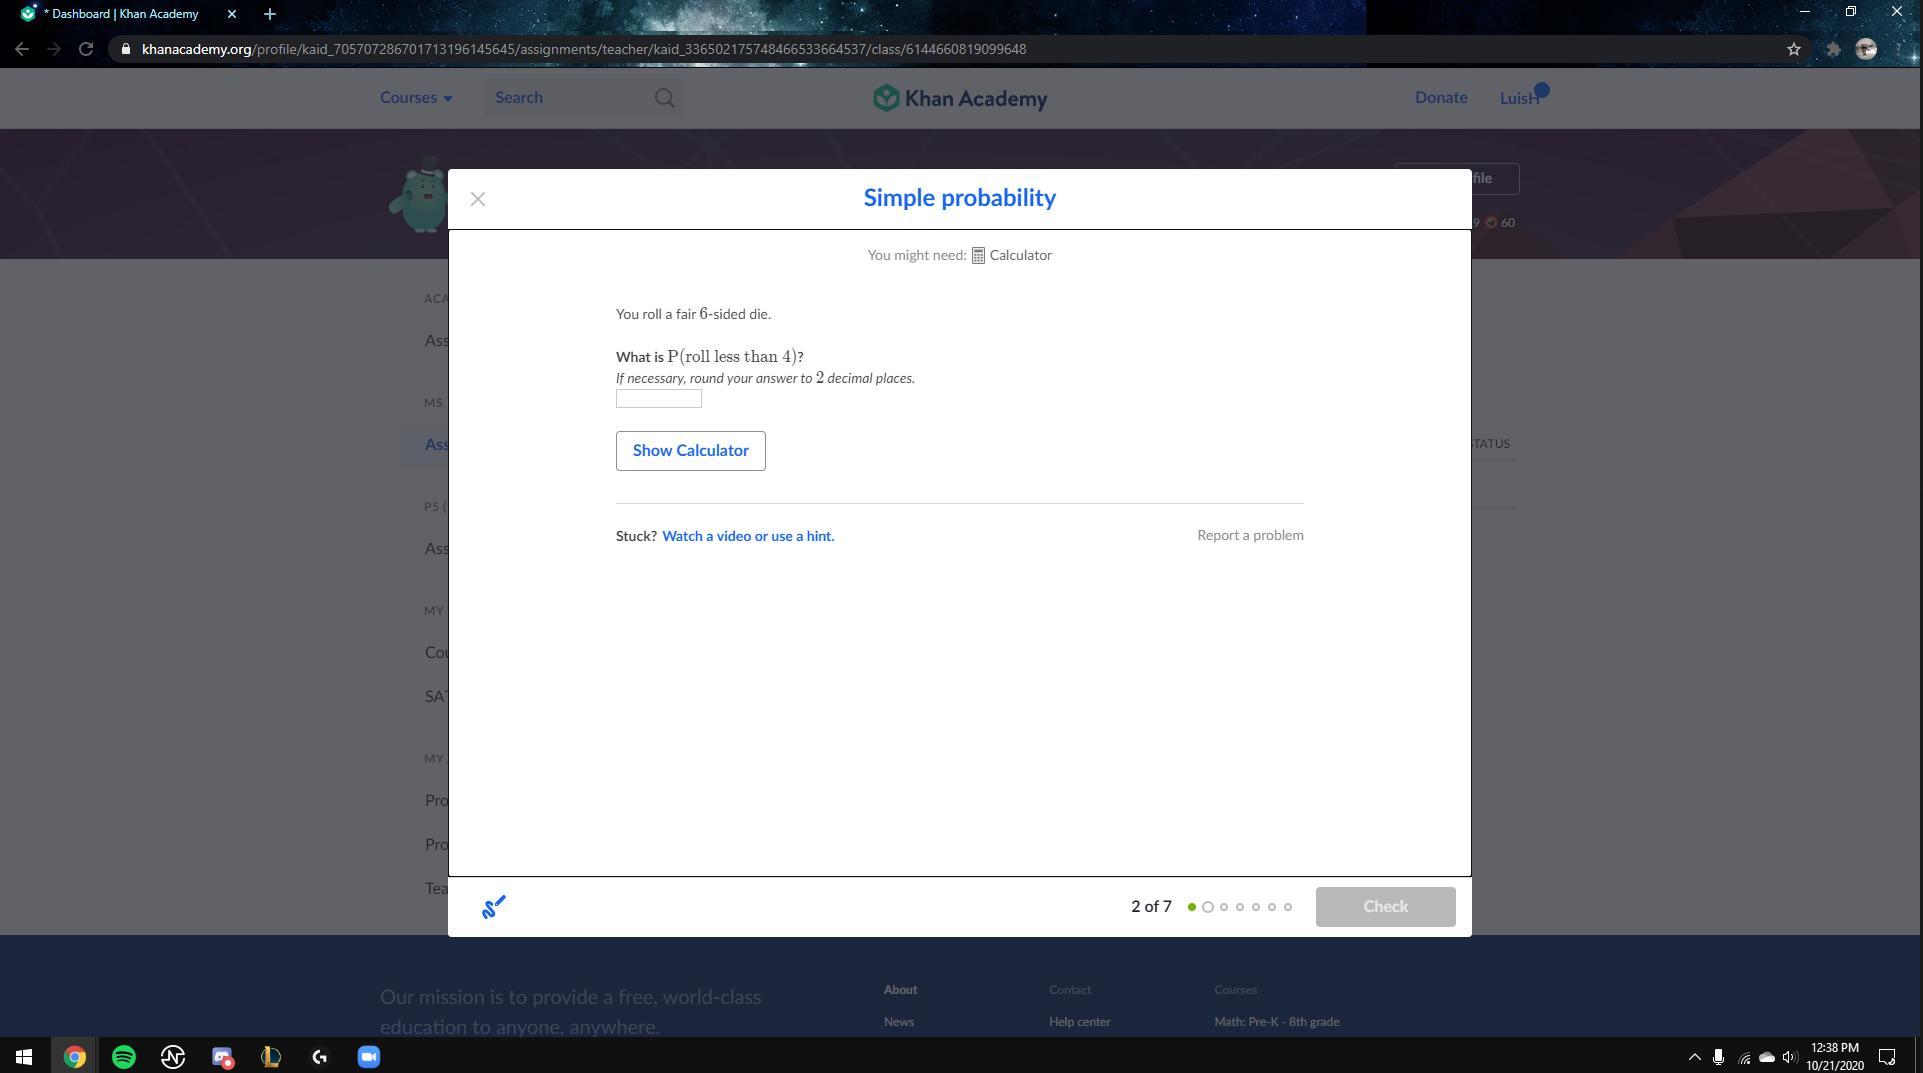Select the last progress dot
Image resolution: width=1923 pixels, height=1073 pixels.
(1288, 907)
